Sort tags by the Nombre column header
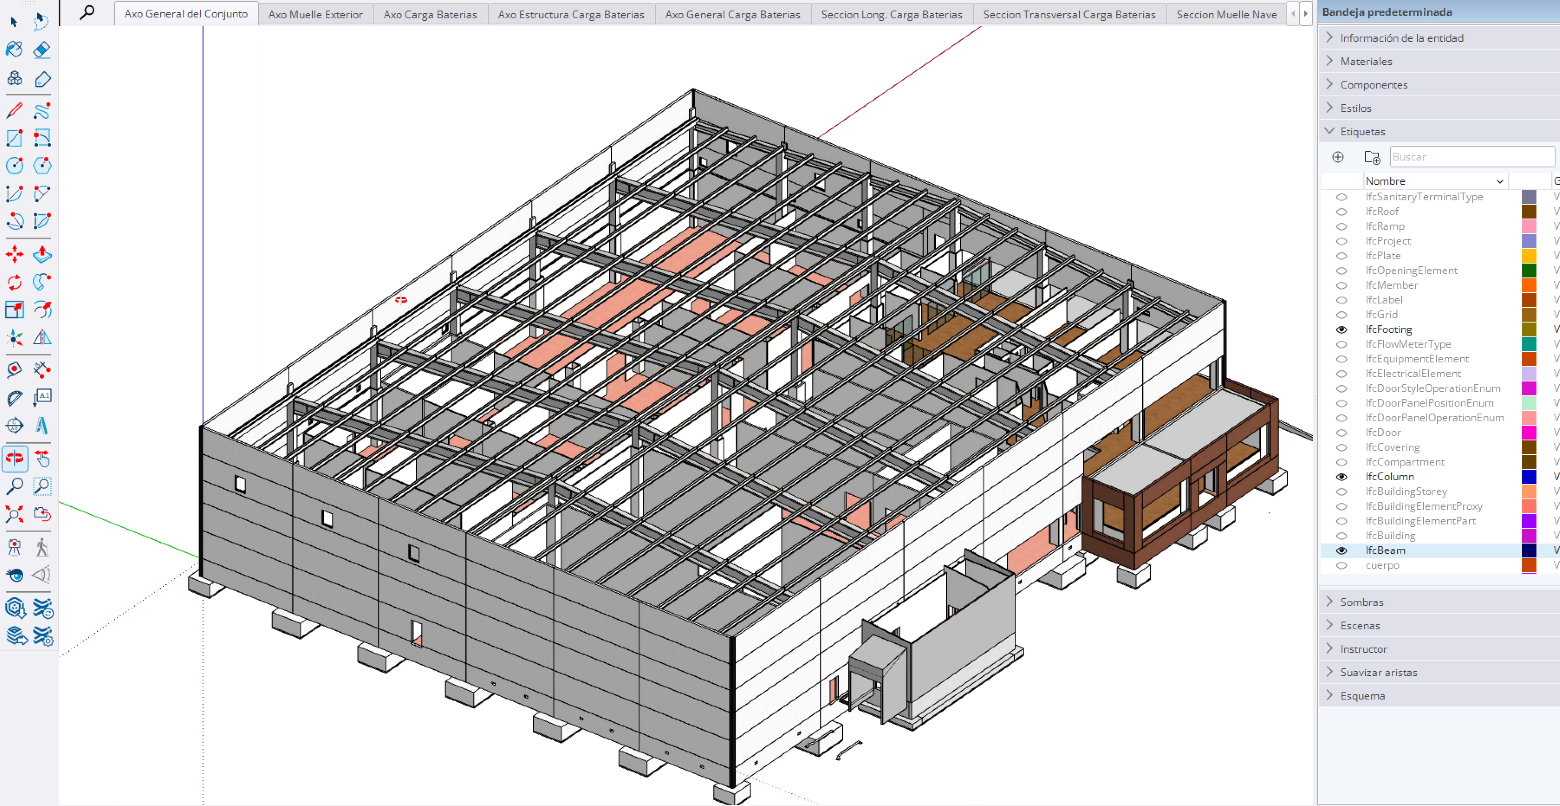 pos(1435,181)
